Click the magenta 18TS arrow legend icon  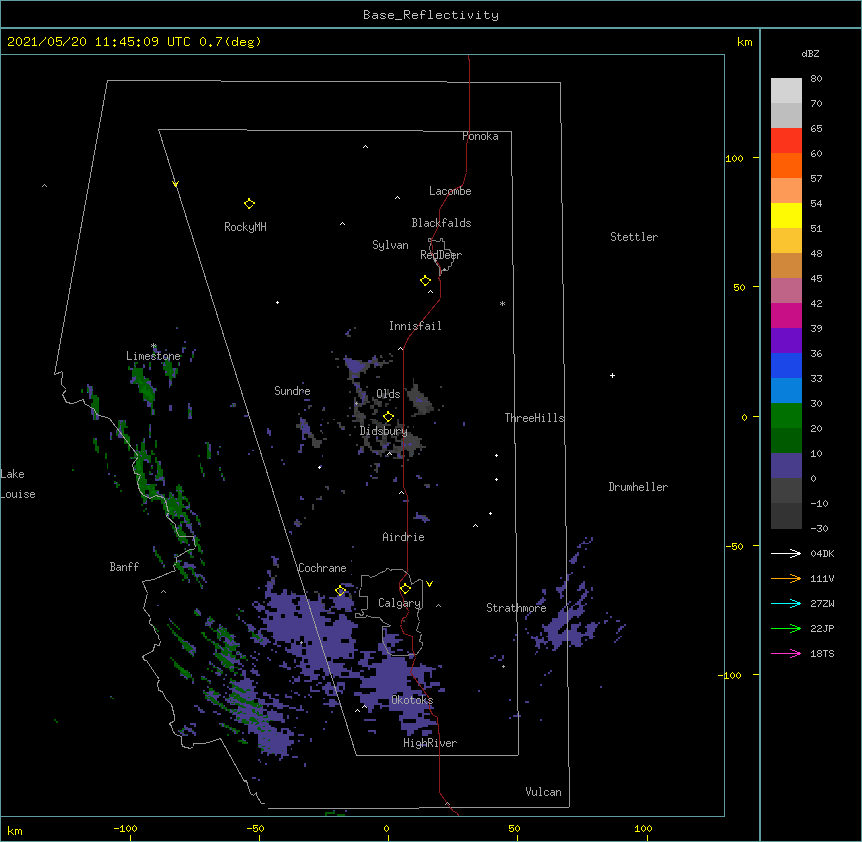point(786,653)
